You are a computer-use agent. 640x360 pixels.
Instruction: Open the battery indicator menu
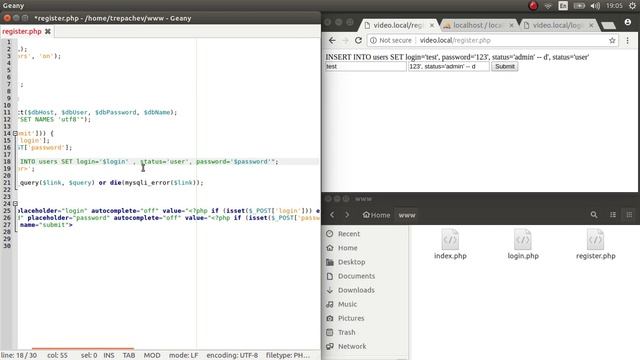[x=579, y=6]
